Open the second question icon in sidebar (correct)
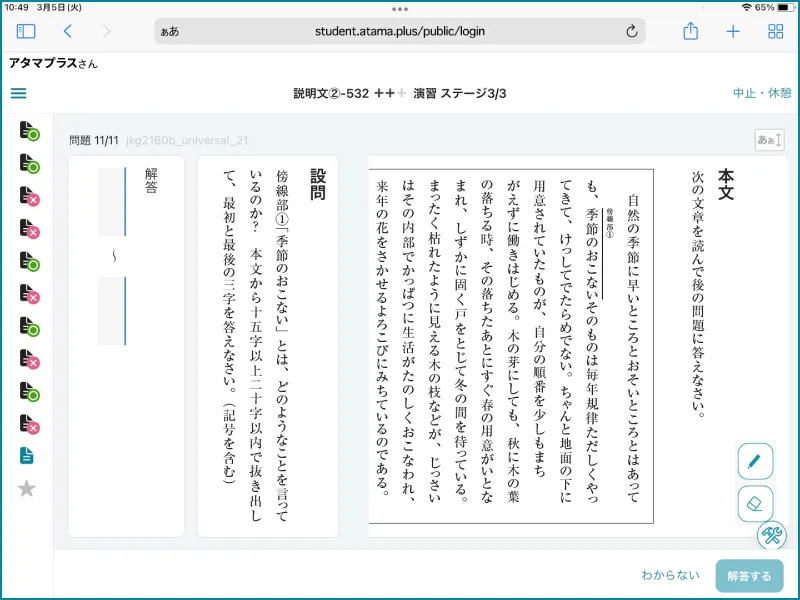 pos(29,163)
